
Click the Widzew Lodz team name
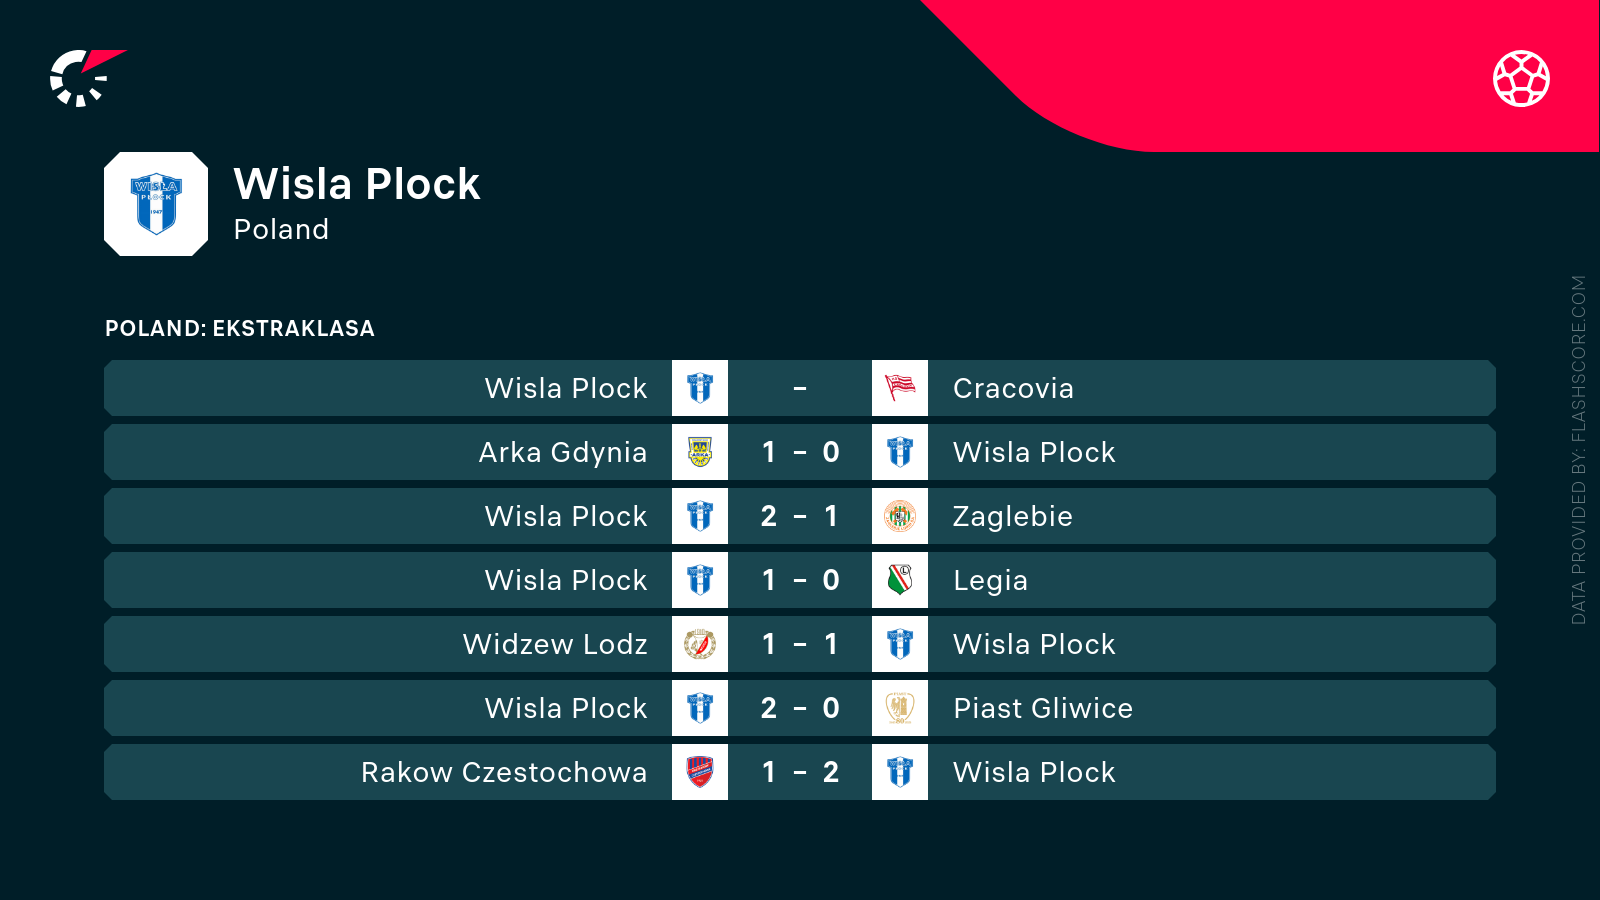[x=555, y=644]
